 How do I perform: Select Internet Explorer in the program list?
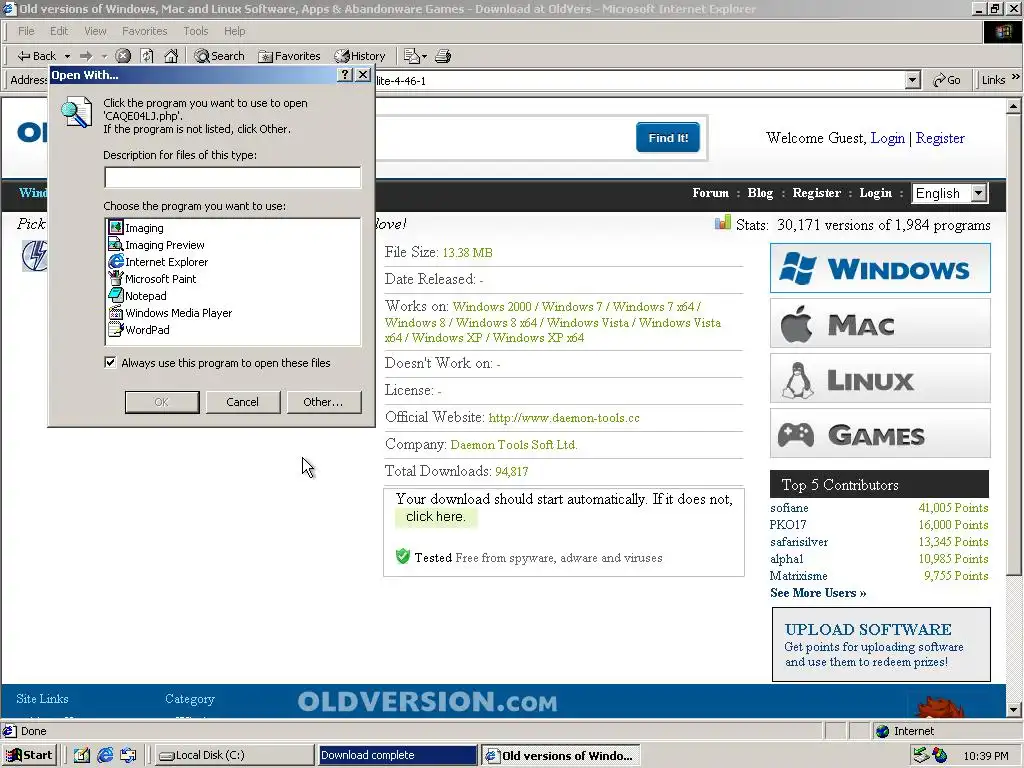coord(159,262)
